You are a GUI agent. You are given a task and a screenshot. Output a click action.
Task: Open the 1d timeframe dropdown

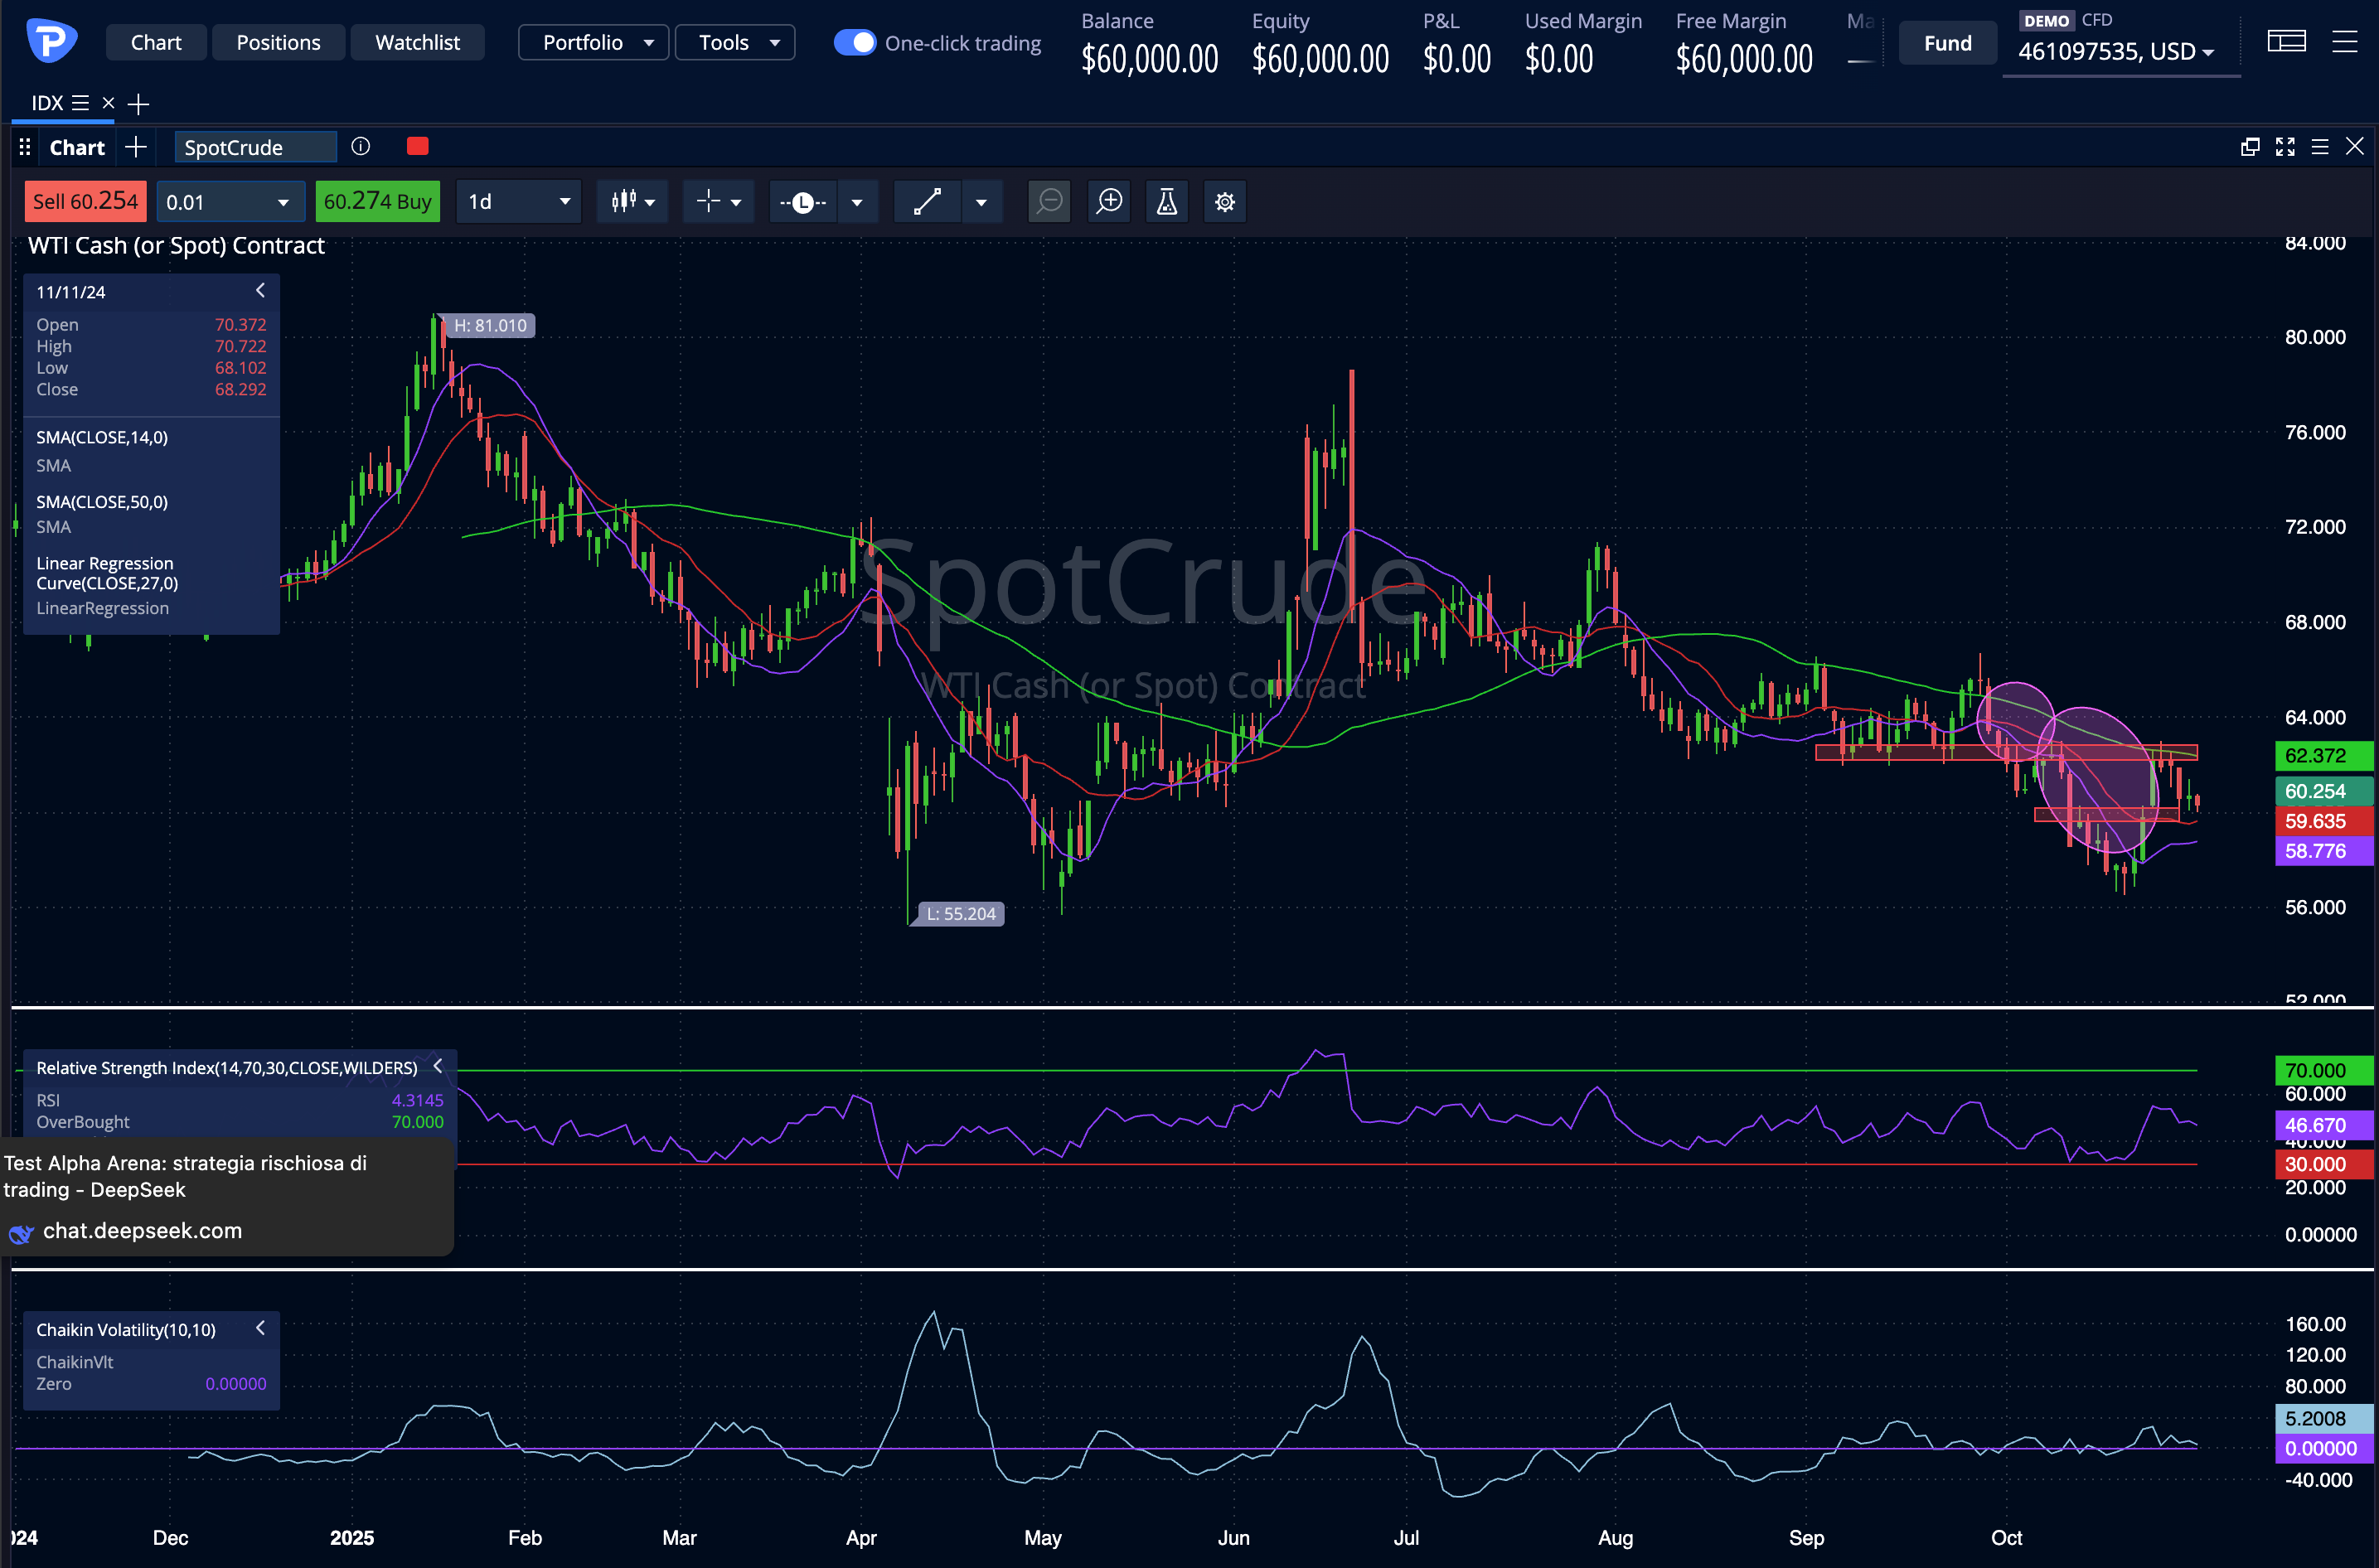coord(518,202)
